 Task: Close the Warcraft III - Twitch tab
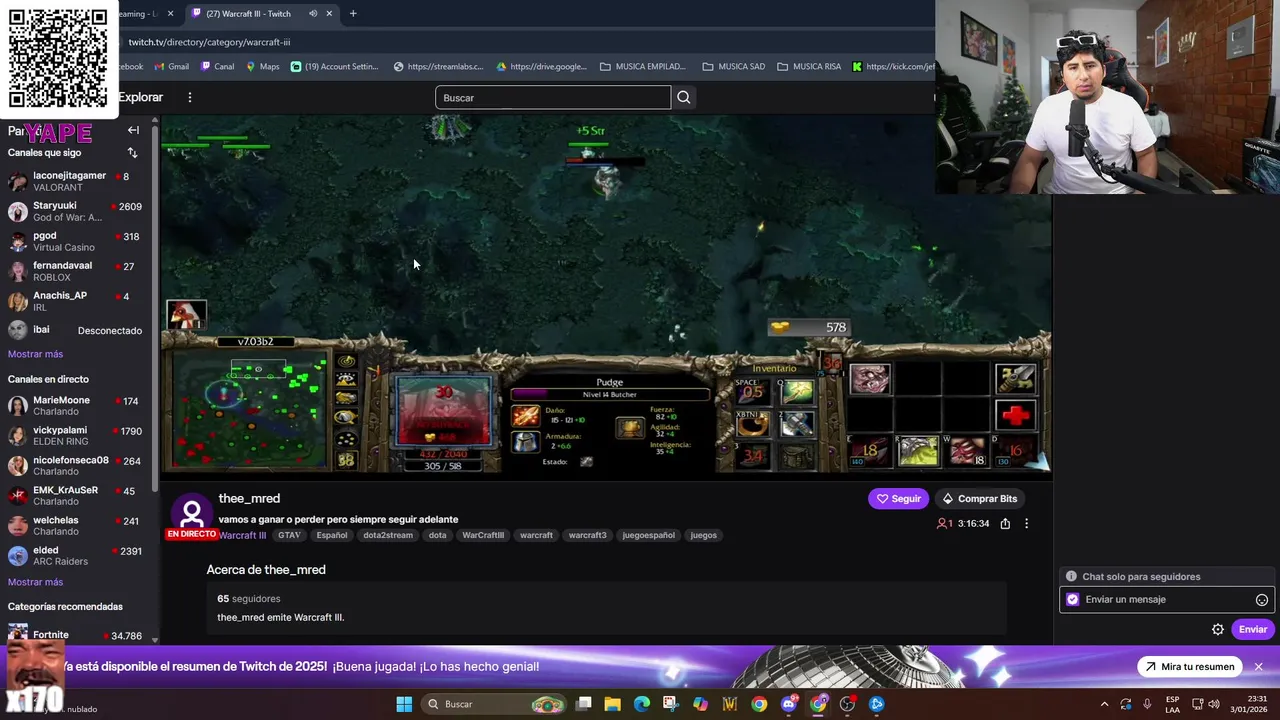[330, 14]
